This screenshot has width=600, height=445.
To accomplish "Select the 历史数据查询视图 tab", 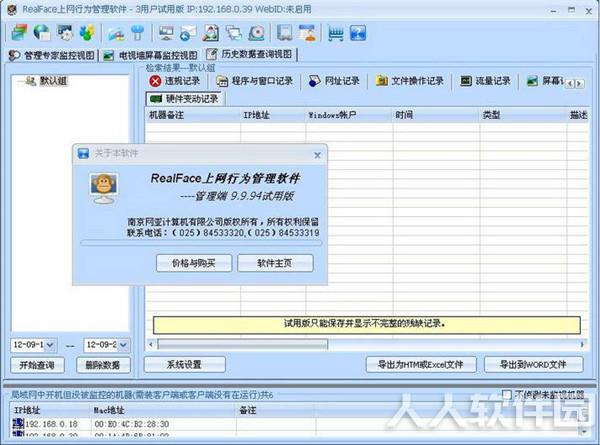I will (x=251, y=54).
